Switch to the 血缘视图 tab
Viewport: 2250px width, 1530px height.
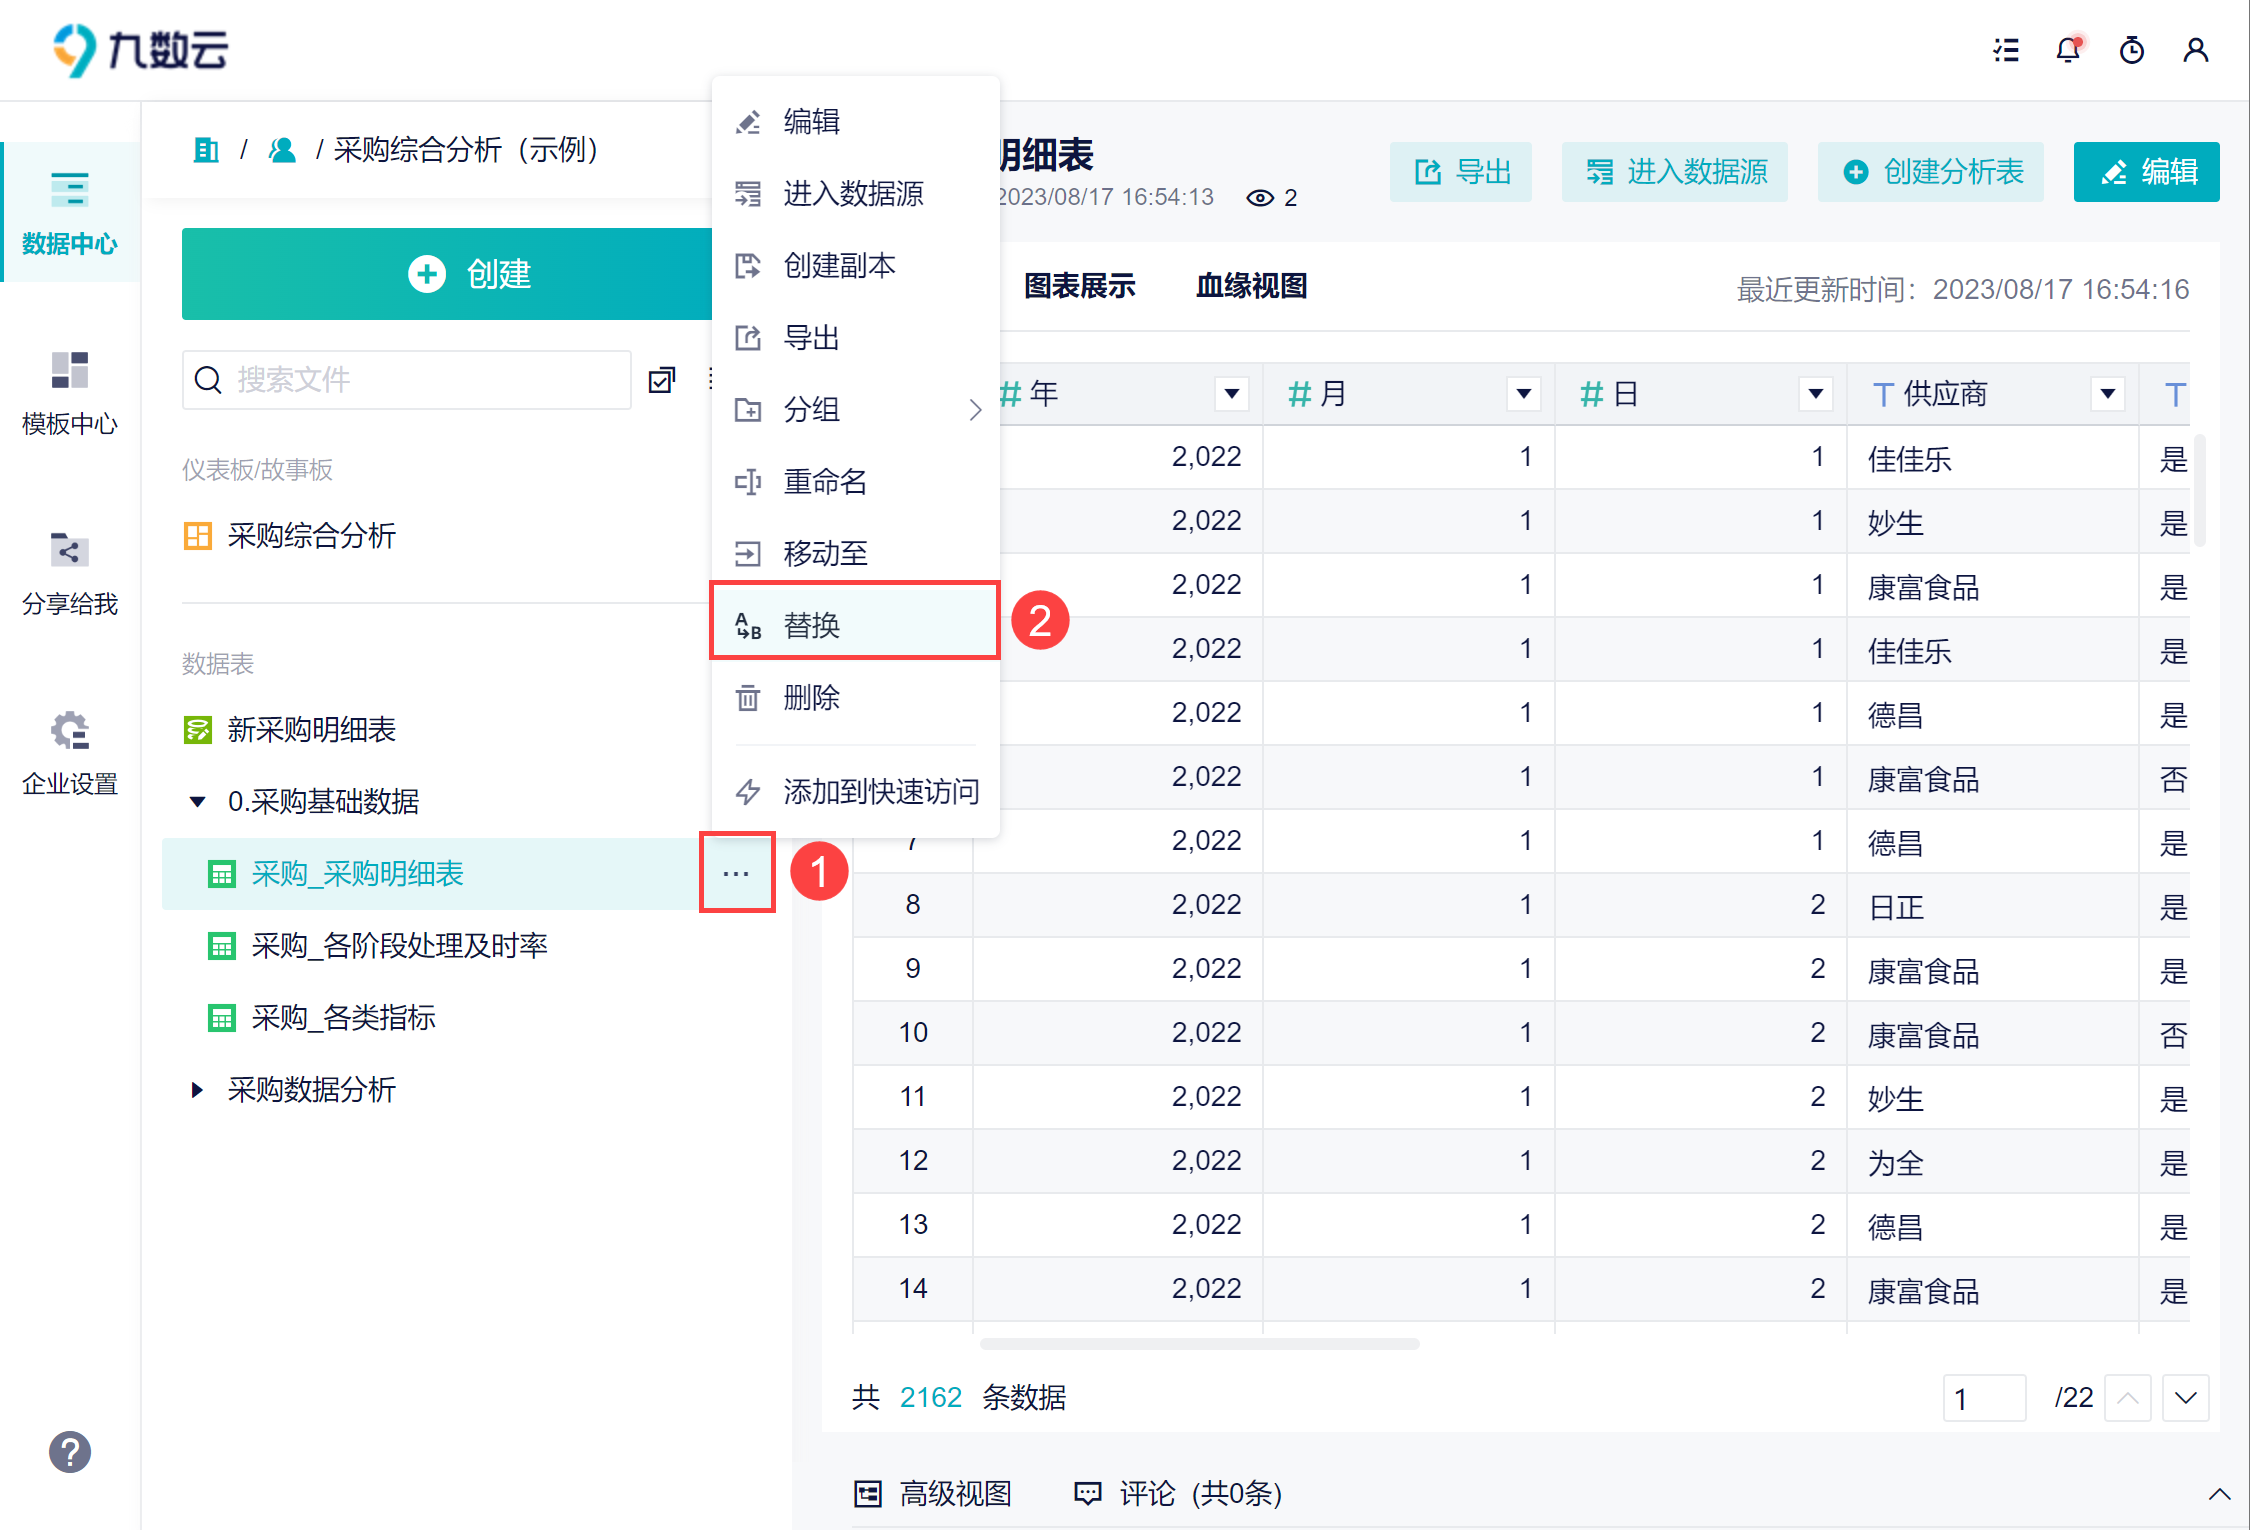click(1251, 286)
